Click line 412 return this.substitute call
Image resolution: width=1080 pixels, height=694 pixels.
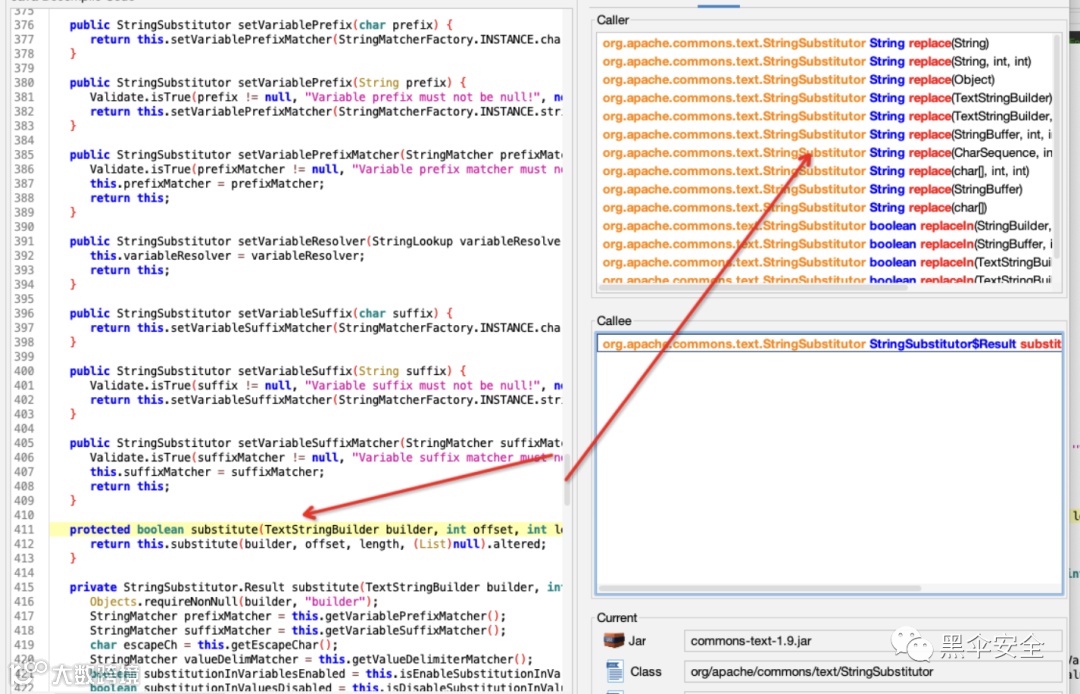(318, 544)
